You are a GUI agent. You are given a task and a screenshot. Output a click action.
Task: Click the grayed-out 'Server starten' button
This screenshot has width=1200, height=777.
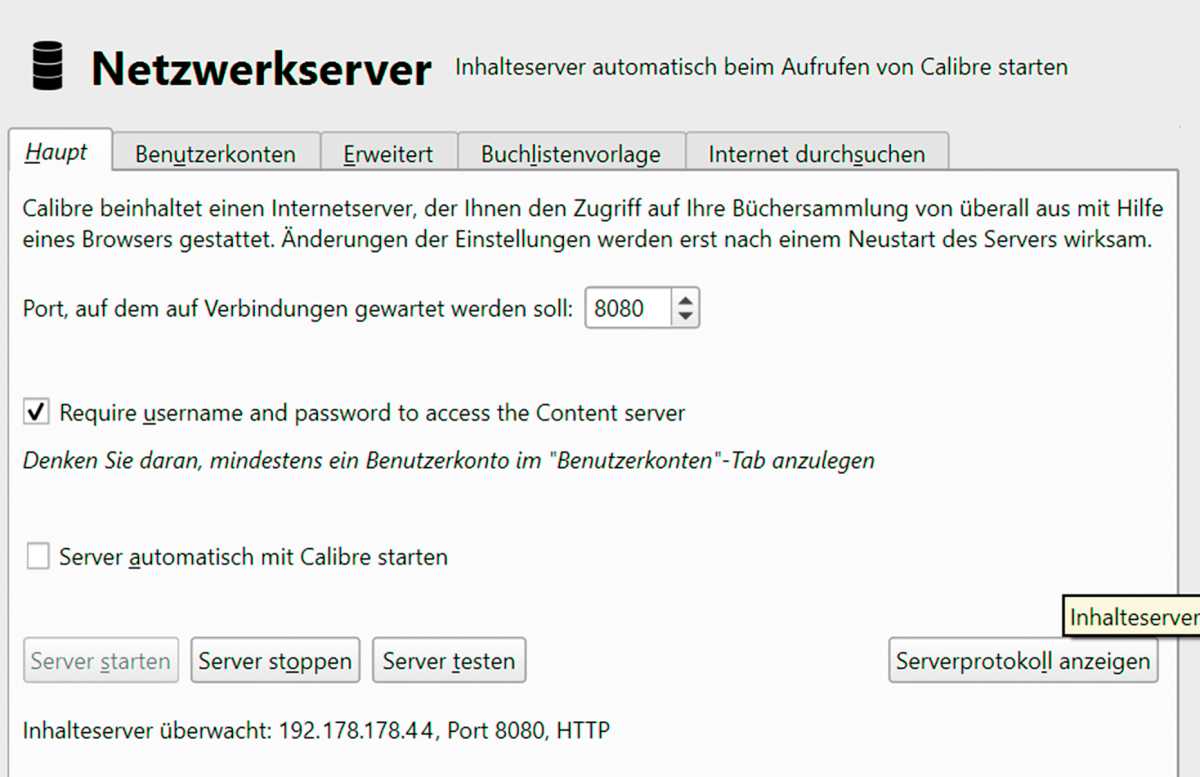tap(100, 660)
